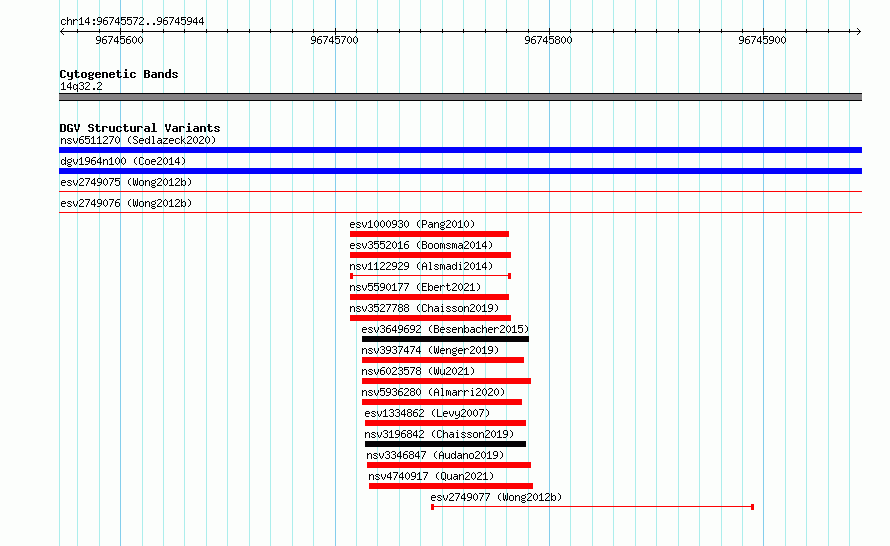Open the nsv3937474 (Wenger2019) label
Viewport: 890px width, 546px height.
[x=430, y=350]
